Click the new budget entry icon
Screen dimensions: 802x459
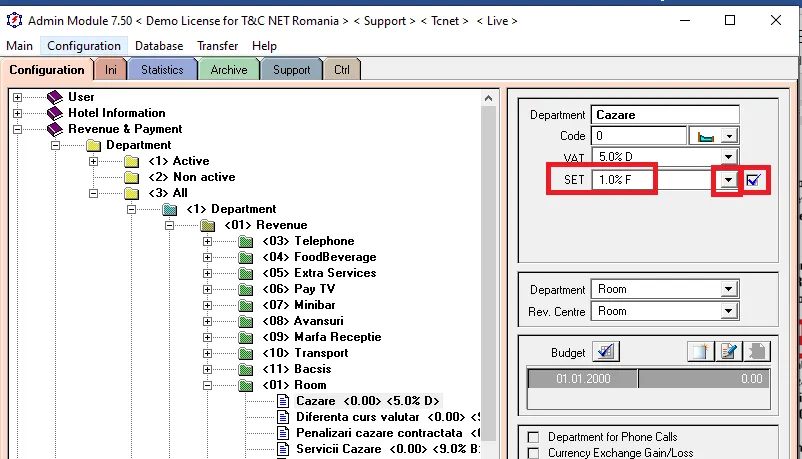point(701,352)
